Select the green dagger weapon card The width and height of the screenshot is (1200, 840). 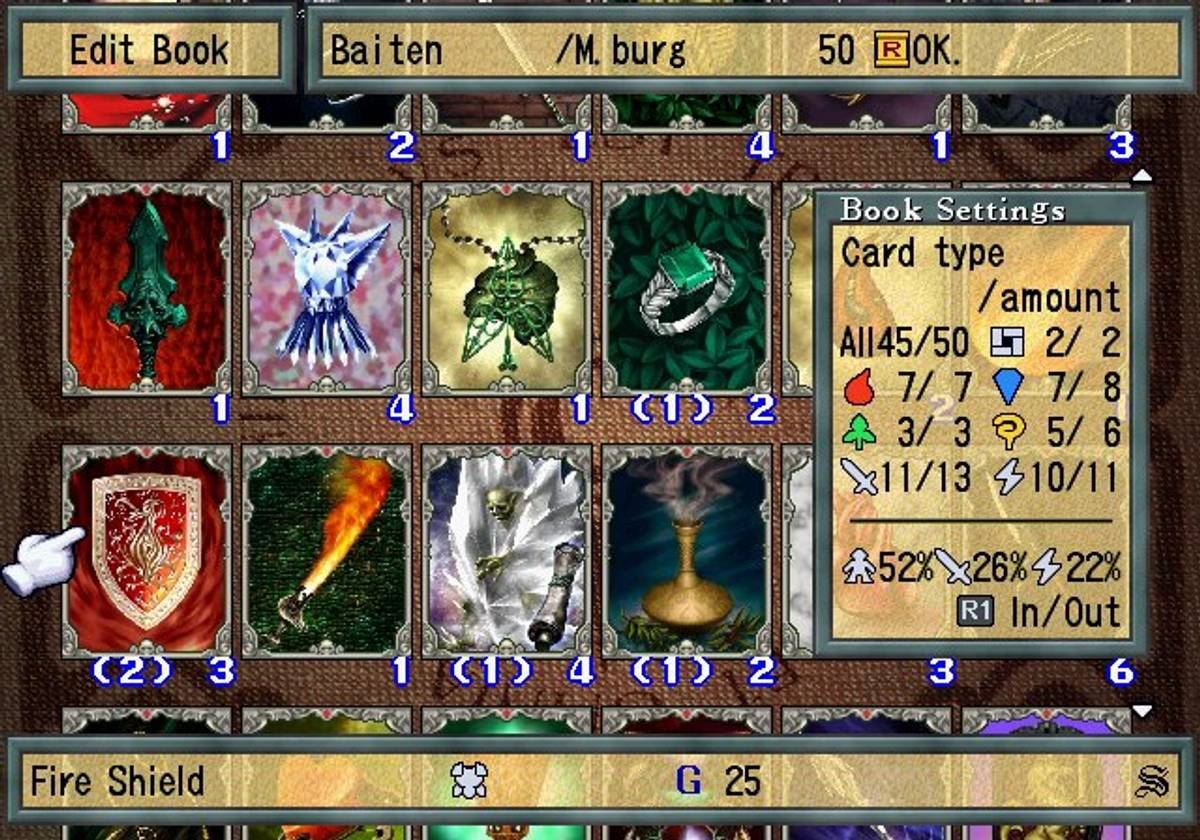point(147,288)
